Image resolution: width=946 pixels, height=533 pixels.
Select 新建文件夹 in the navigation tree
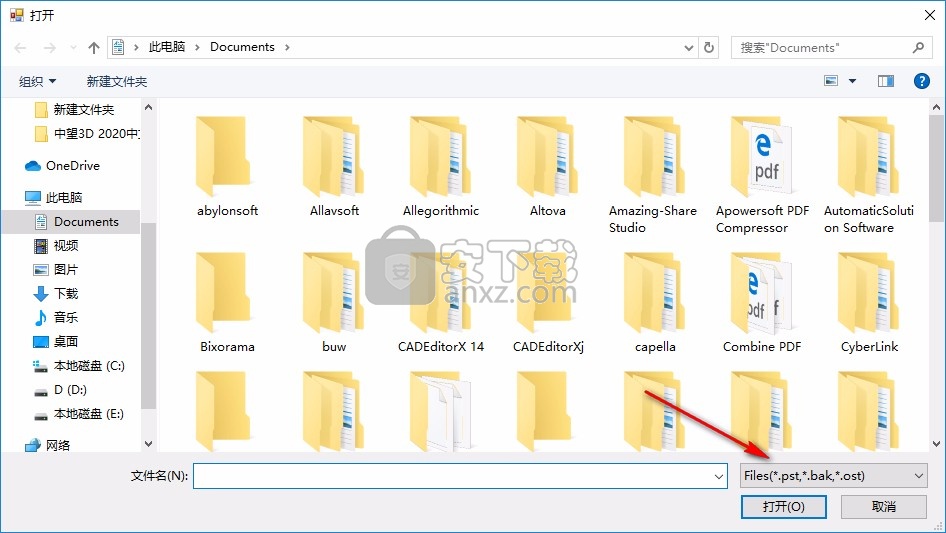tap(75, 109)
